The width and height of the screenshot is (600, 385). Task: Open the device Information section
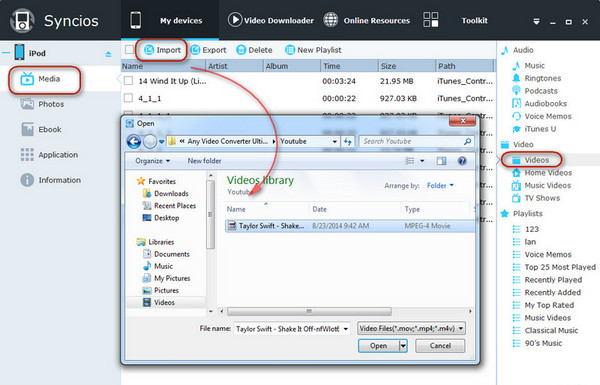tap(51, 180)
